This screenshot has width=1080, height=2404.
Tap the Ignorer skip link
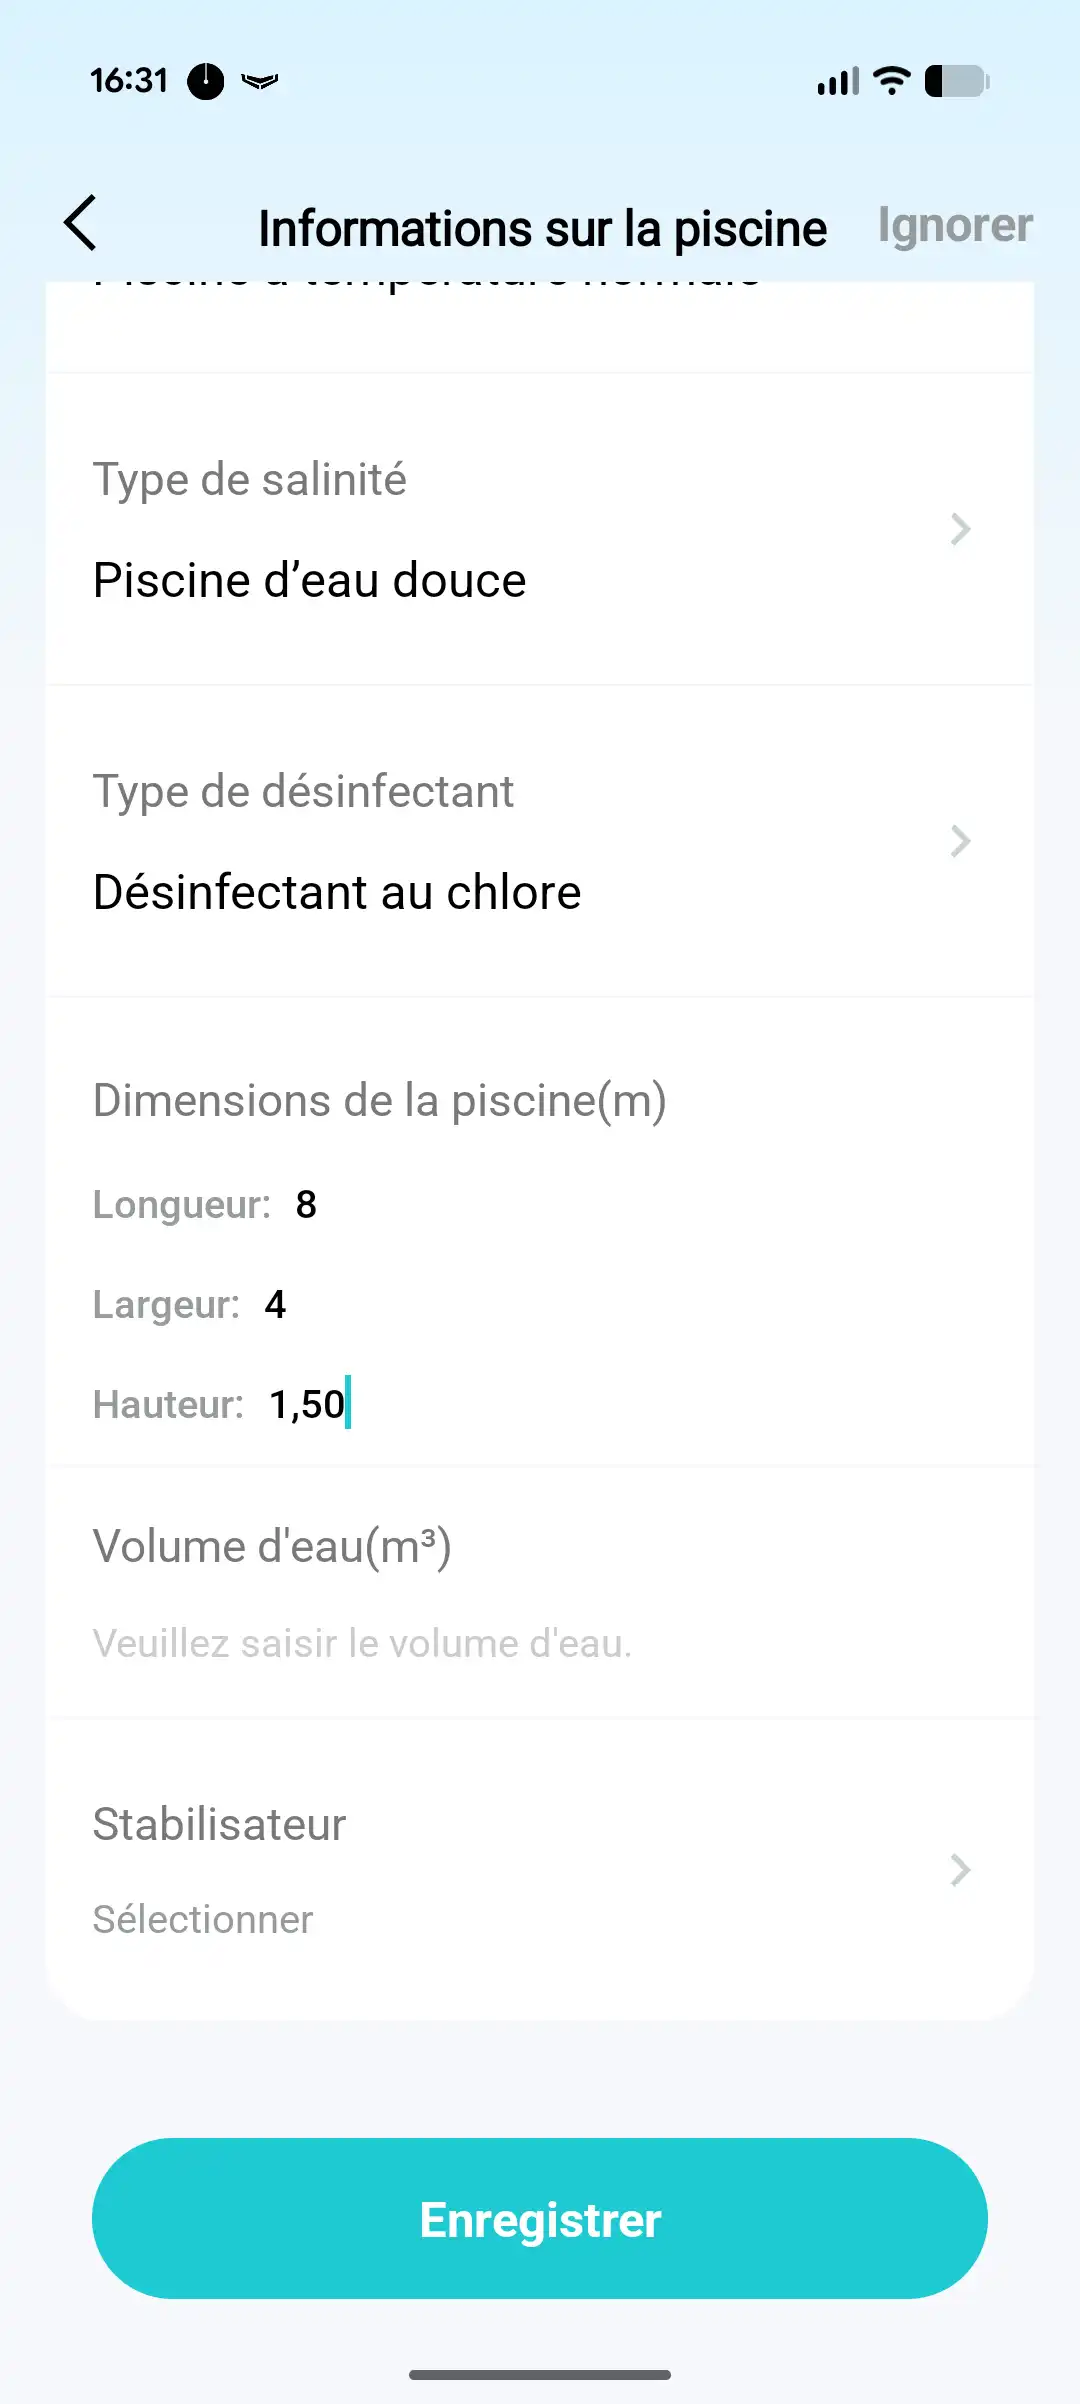pyautogui.click(x=954, y=226)
